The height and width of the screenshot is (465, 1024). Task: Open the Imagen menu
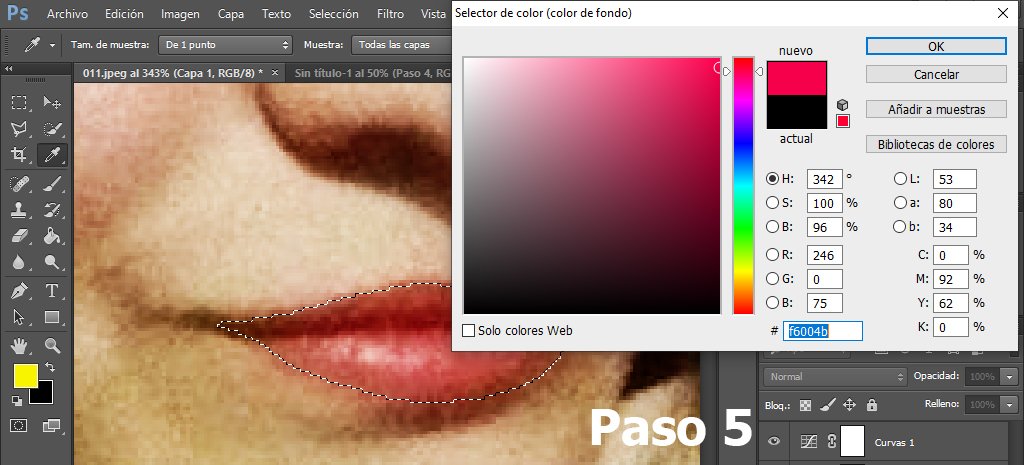click(x=180, y=14)
